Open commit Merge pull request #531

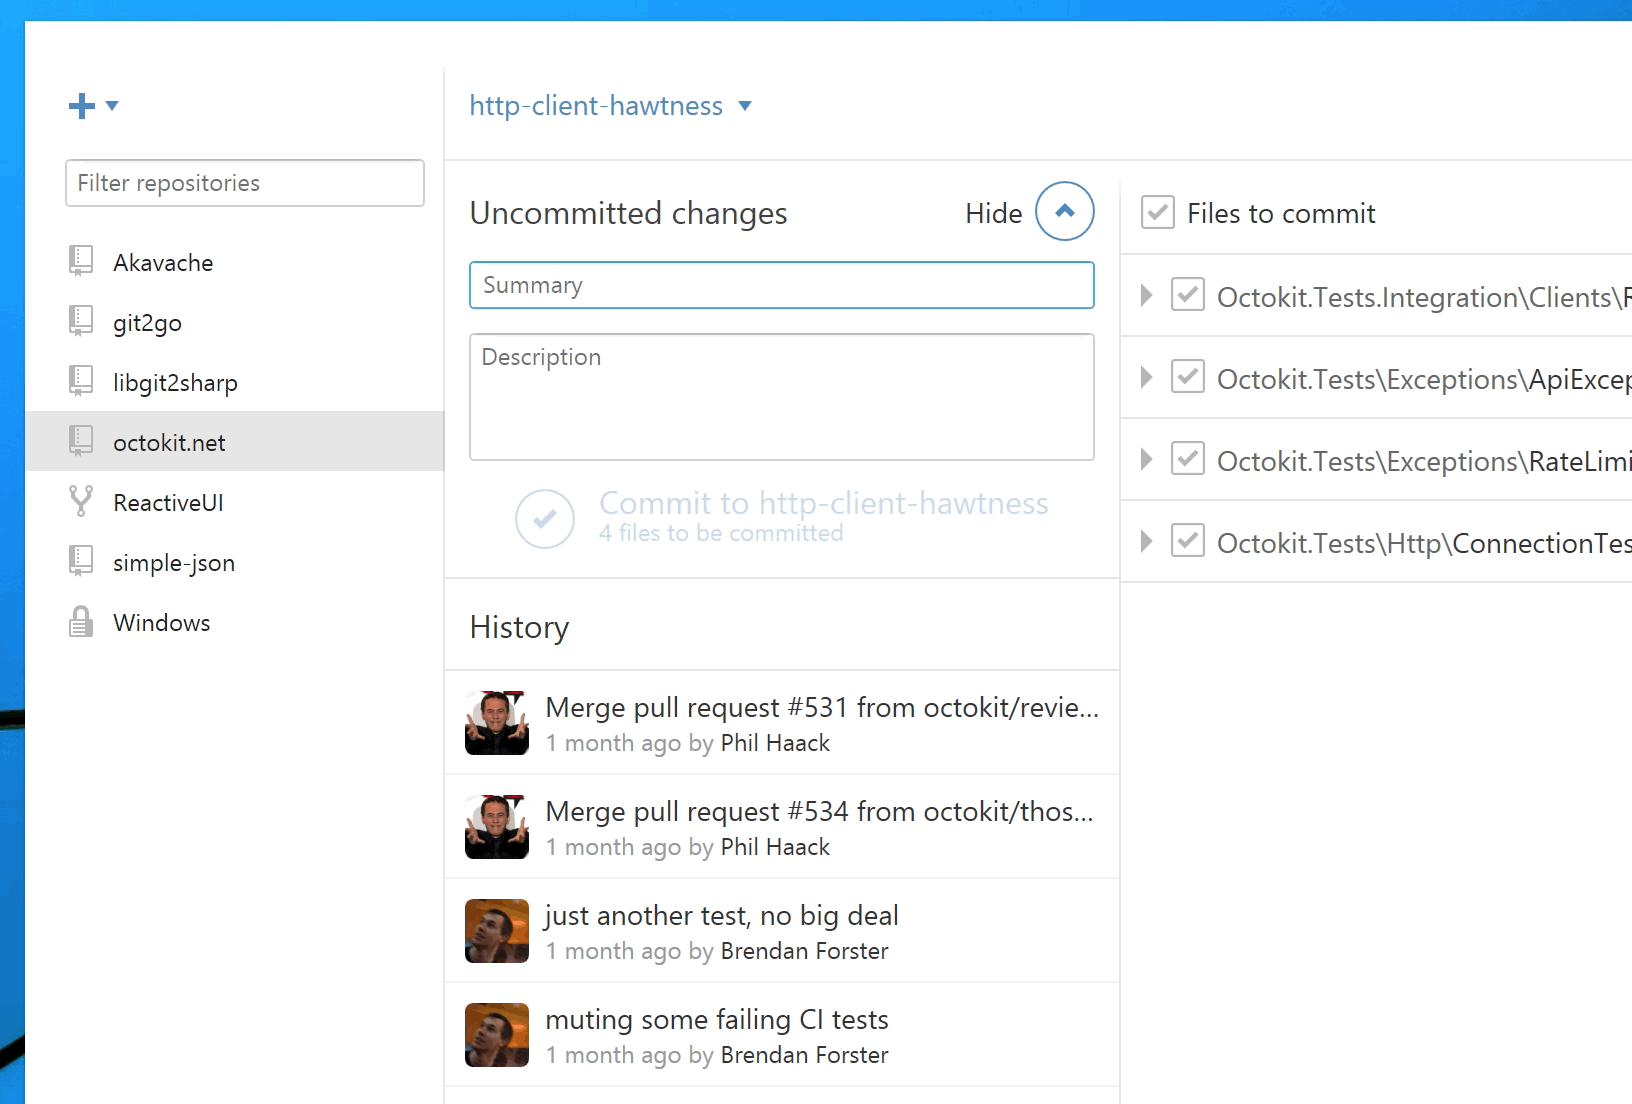pos(782,723)
